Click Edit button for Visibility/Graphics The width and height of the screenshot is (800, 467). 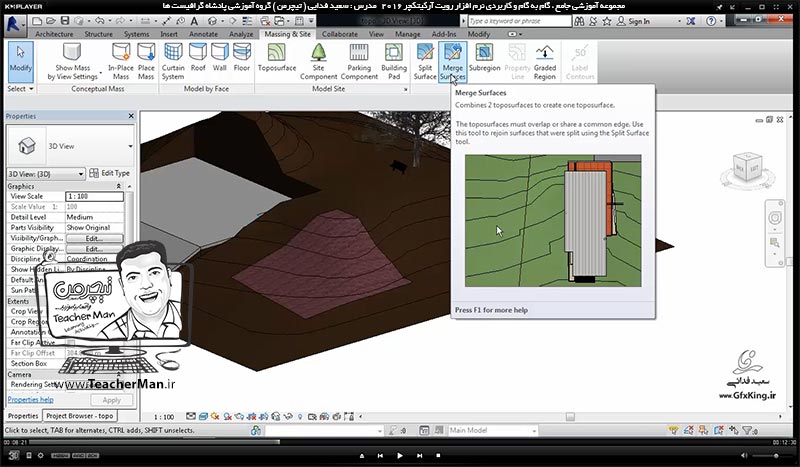tap(94, 238)
